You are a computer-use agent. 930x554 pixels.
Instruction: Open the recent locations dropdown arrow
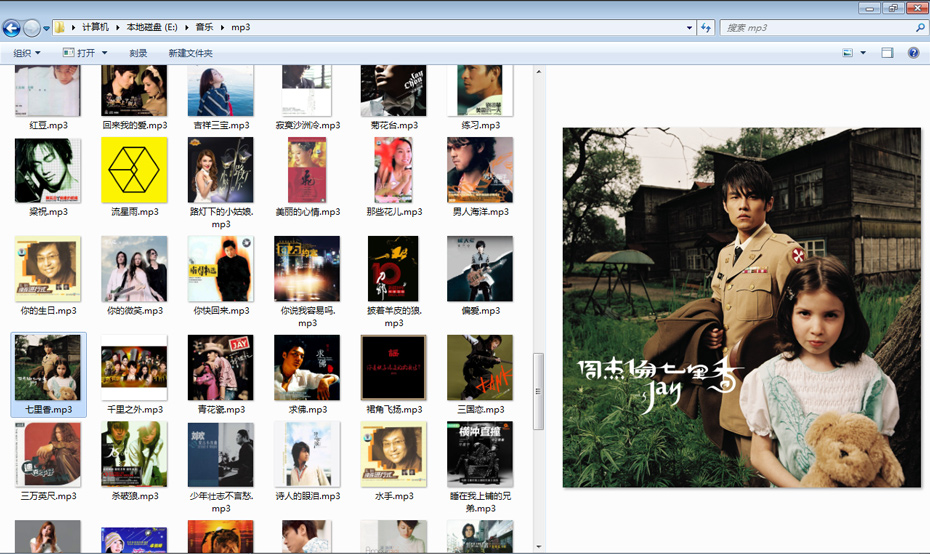click(46, 28)
